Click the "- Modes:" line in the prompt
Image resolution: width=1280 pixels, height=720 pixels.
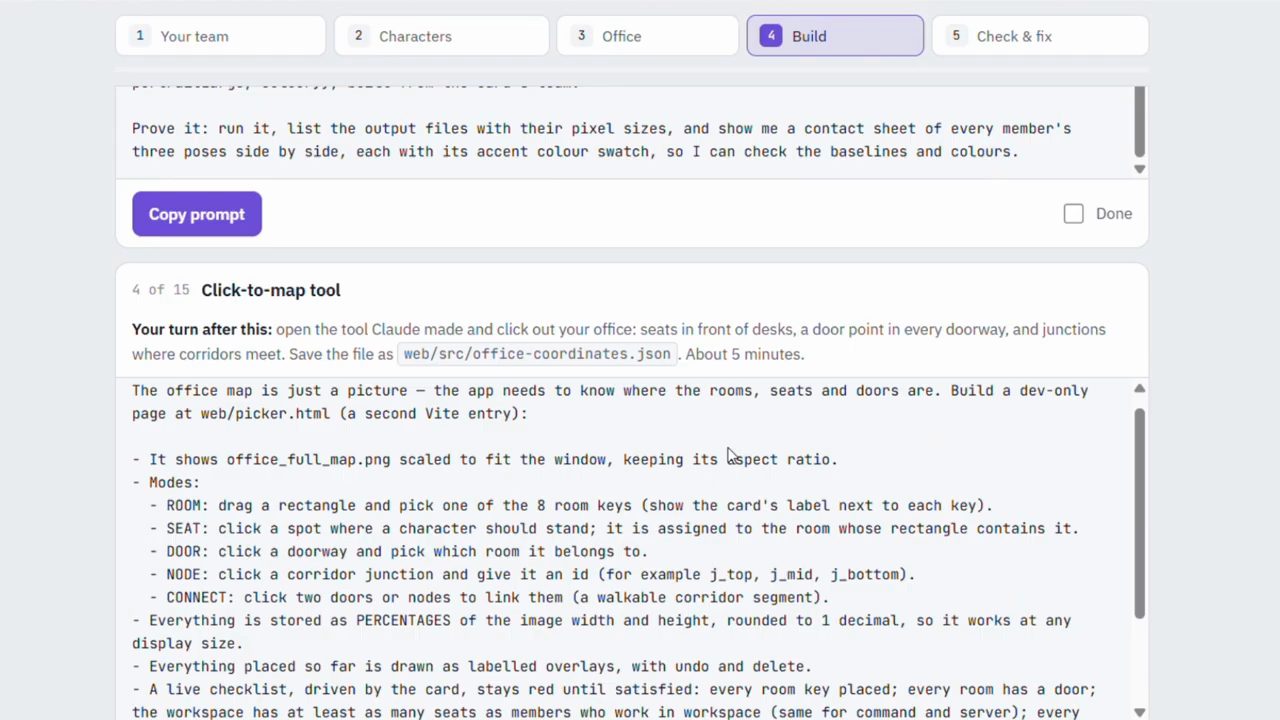(x=166, y=482)
